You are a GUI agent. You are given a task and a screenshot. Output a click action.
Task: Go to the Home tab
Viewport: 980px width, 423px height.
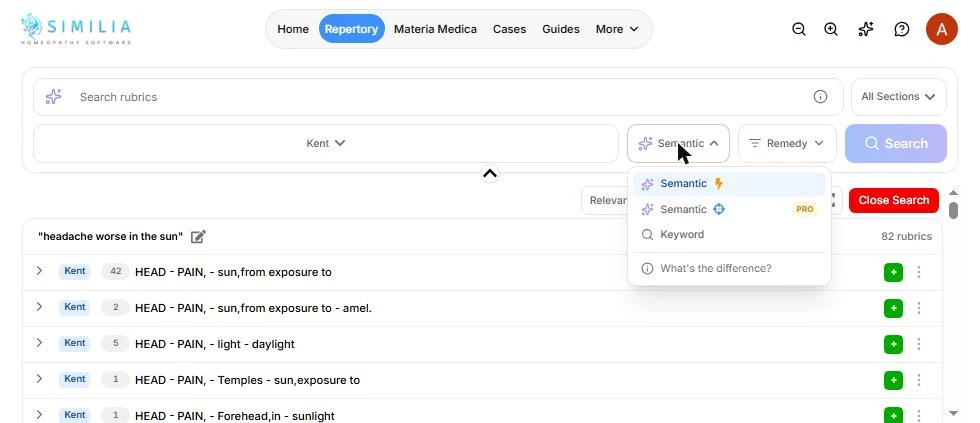tap(293, 29)
